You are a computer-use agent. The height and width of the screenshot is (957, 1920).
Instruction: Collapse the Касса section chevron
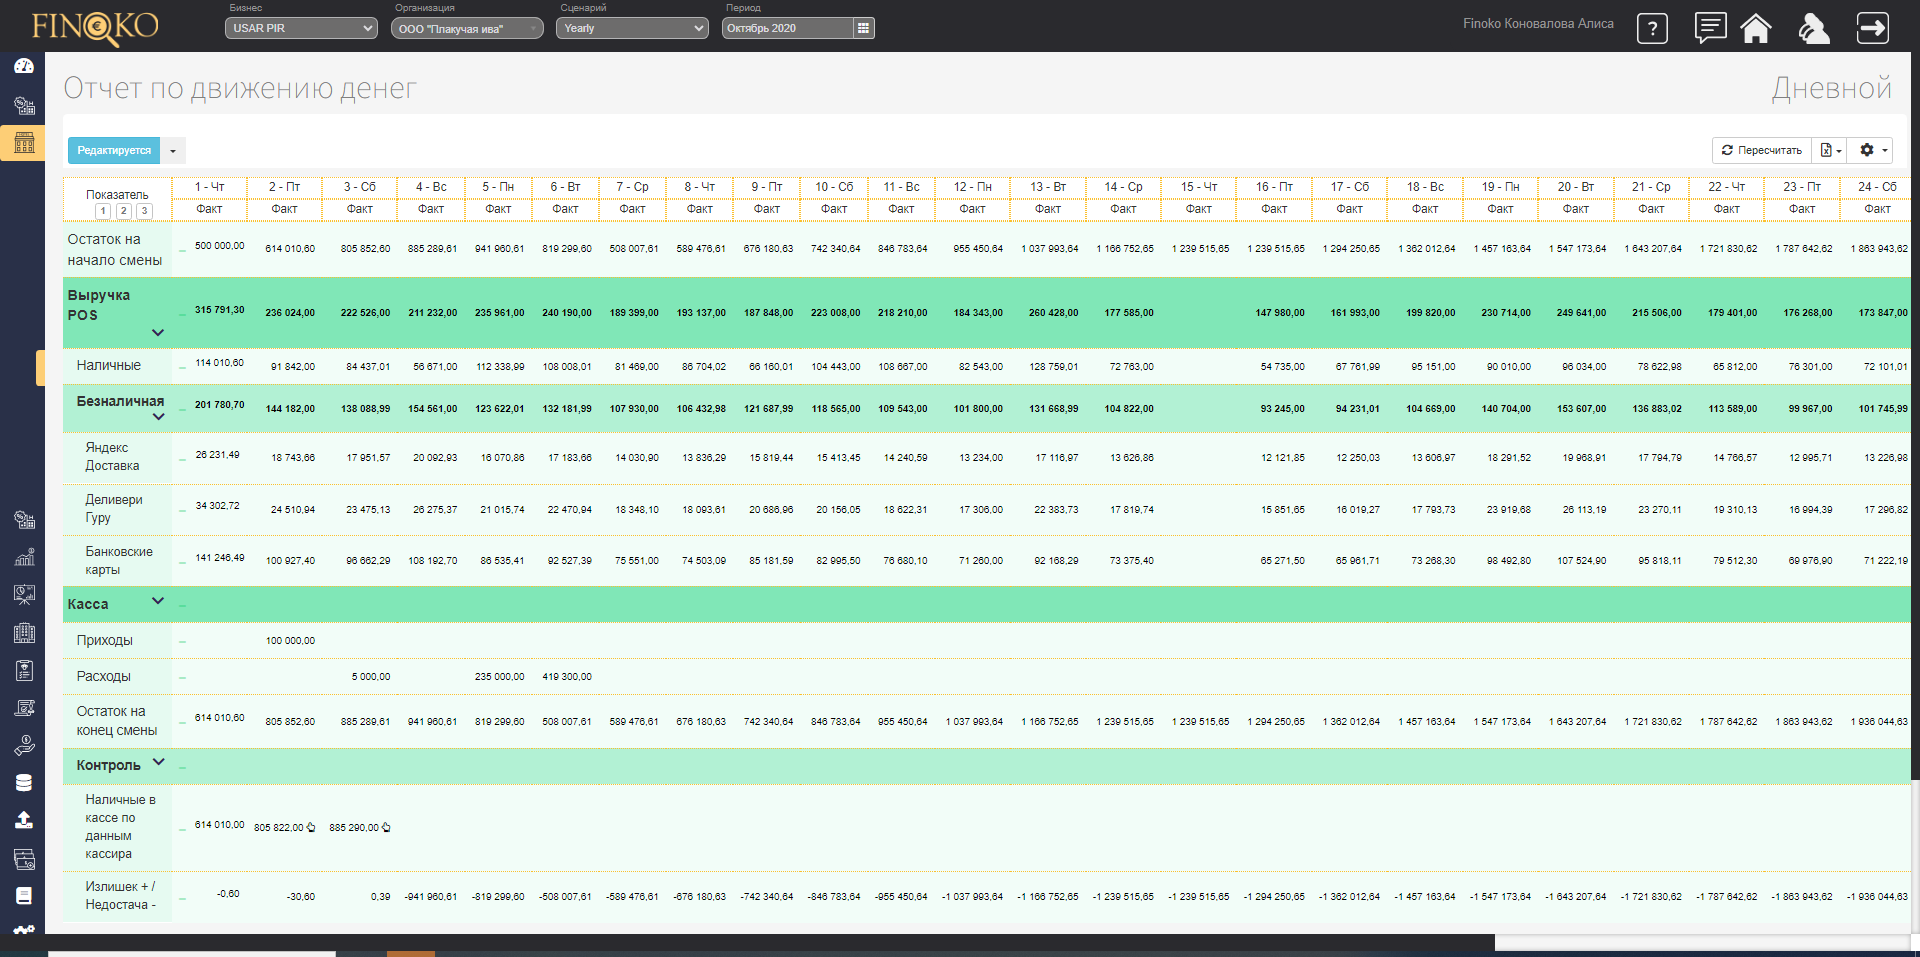pos(157,601)
